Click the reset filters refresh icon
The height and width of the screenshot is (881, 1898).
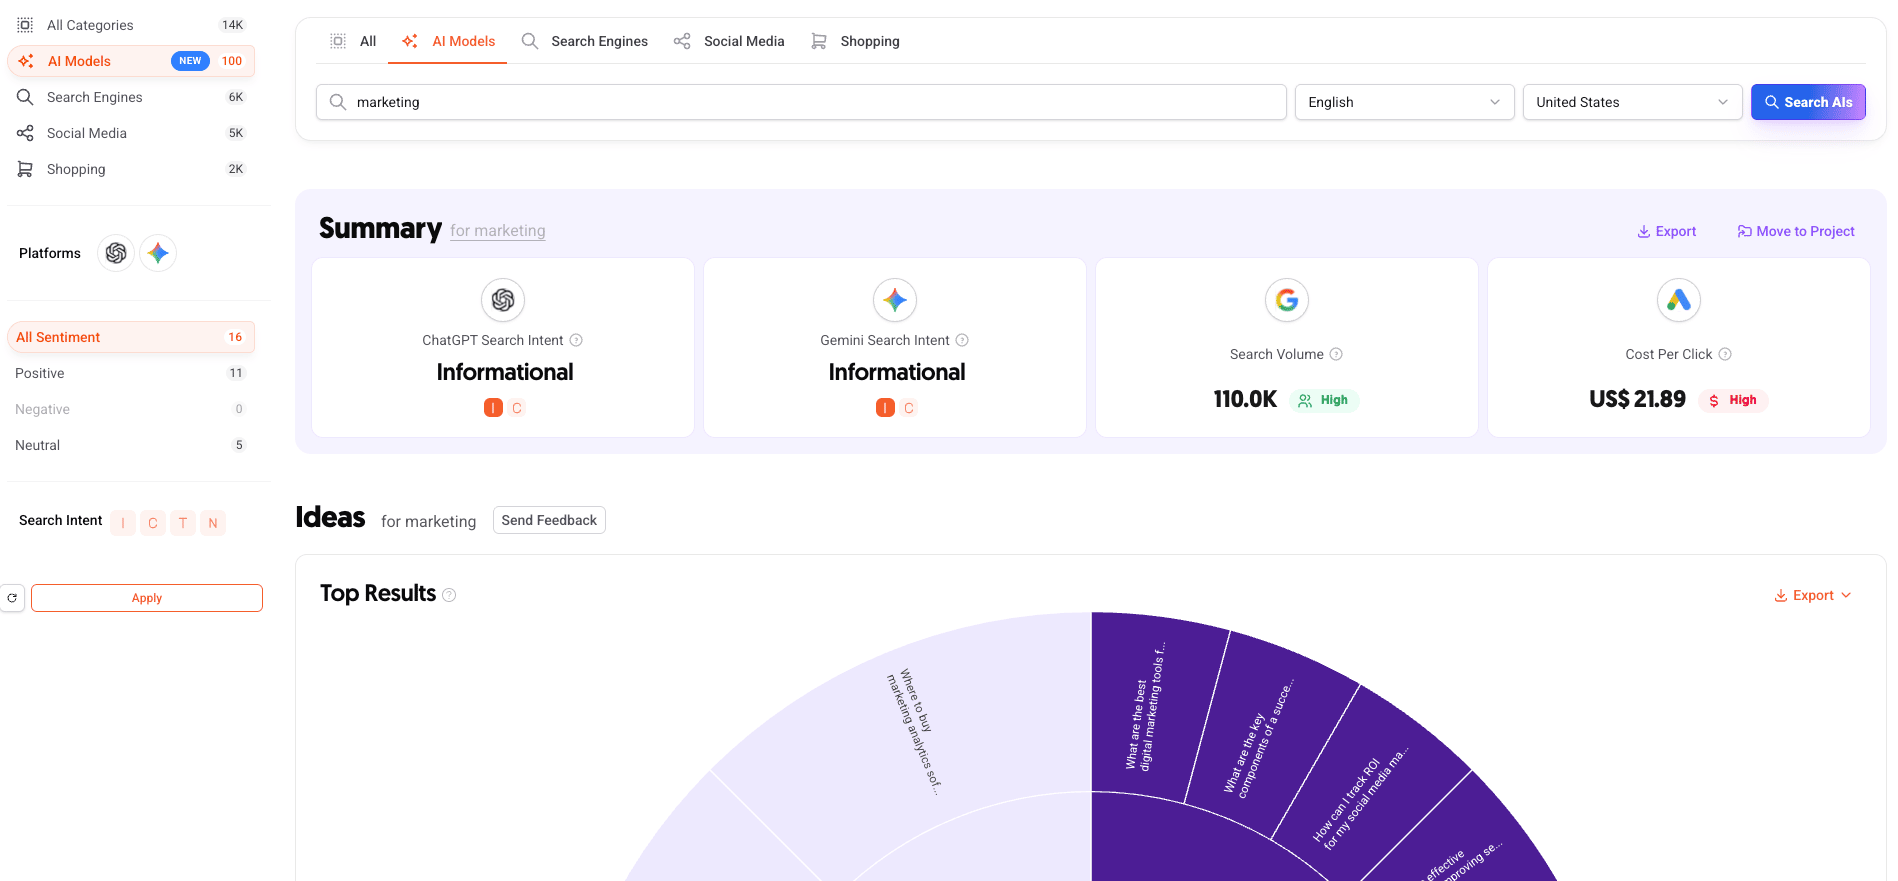[12, 598]
